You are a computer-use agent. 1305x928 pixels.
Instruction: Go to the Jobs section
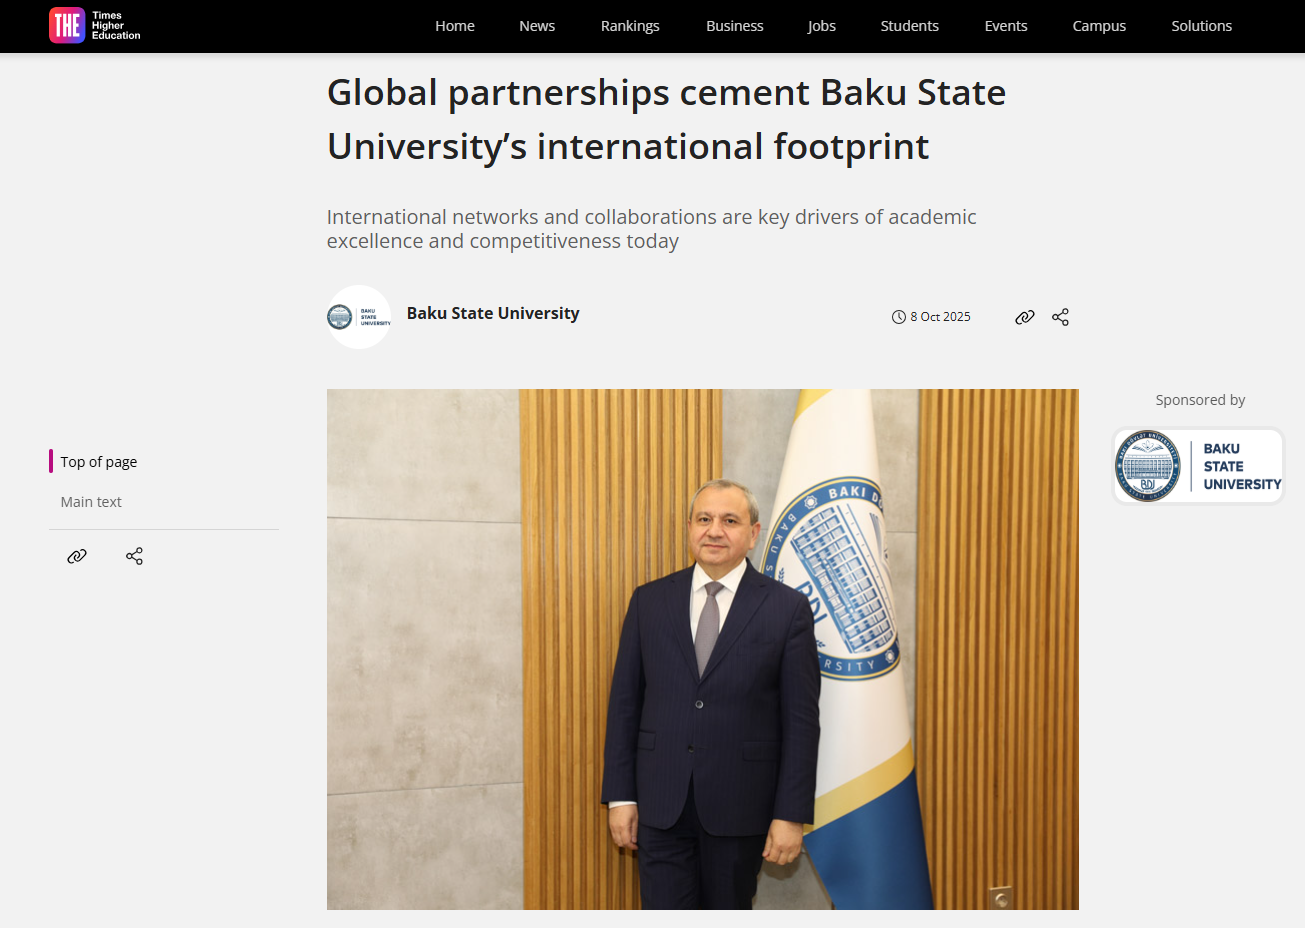[x=821, y=26]
